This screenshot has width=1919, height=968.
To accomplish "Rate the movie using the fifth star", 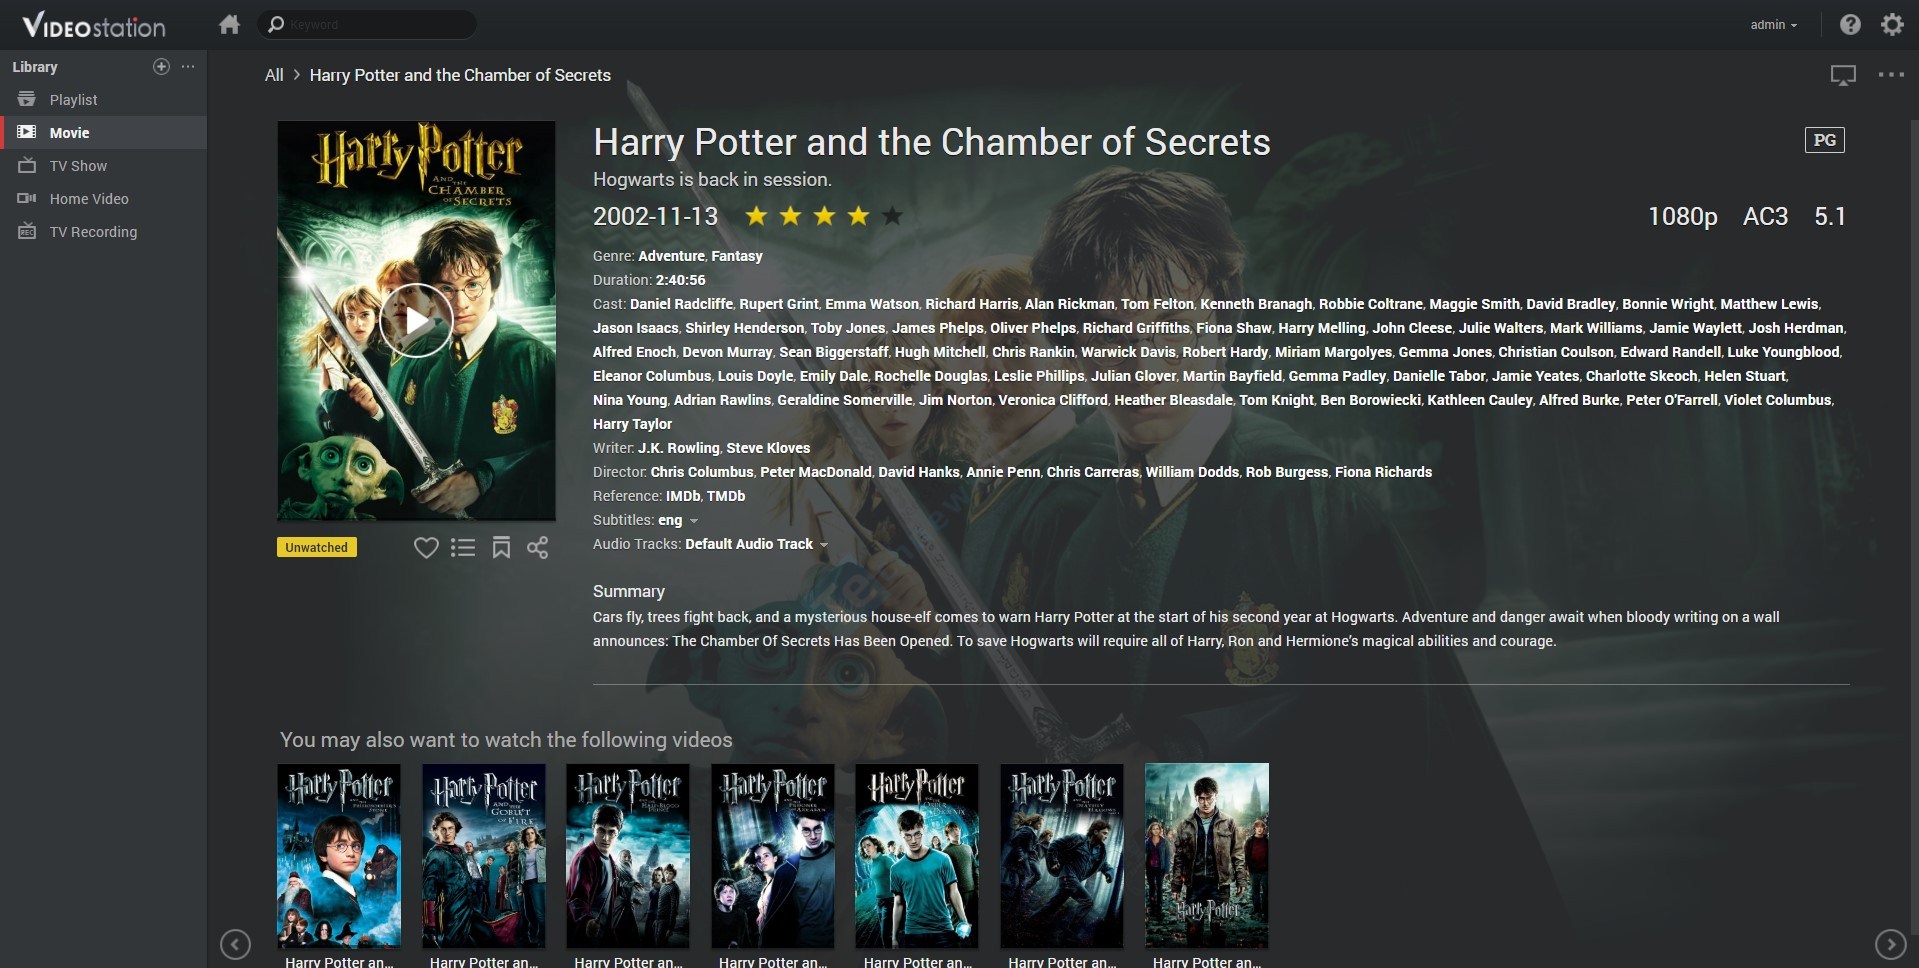I will (x=892, y=215).
